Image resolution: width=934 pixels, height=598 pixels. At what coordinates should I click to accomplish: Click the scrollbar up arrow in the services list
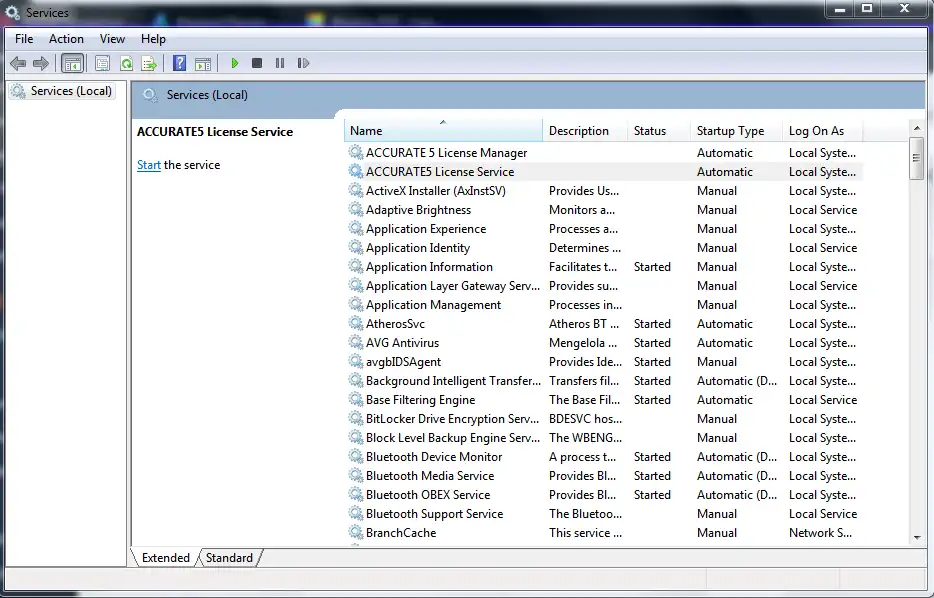tap(917, 128)
